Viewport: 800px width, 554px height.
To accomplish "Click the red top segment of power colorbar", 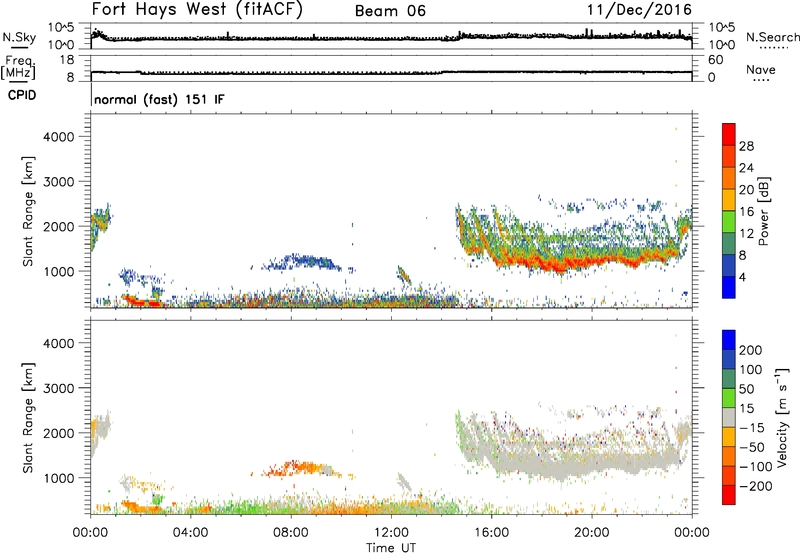I will 729,134.
